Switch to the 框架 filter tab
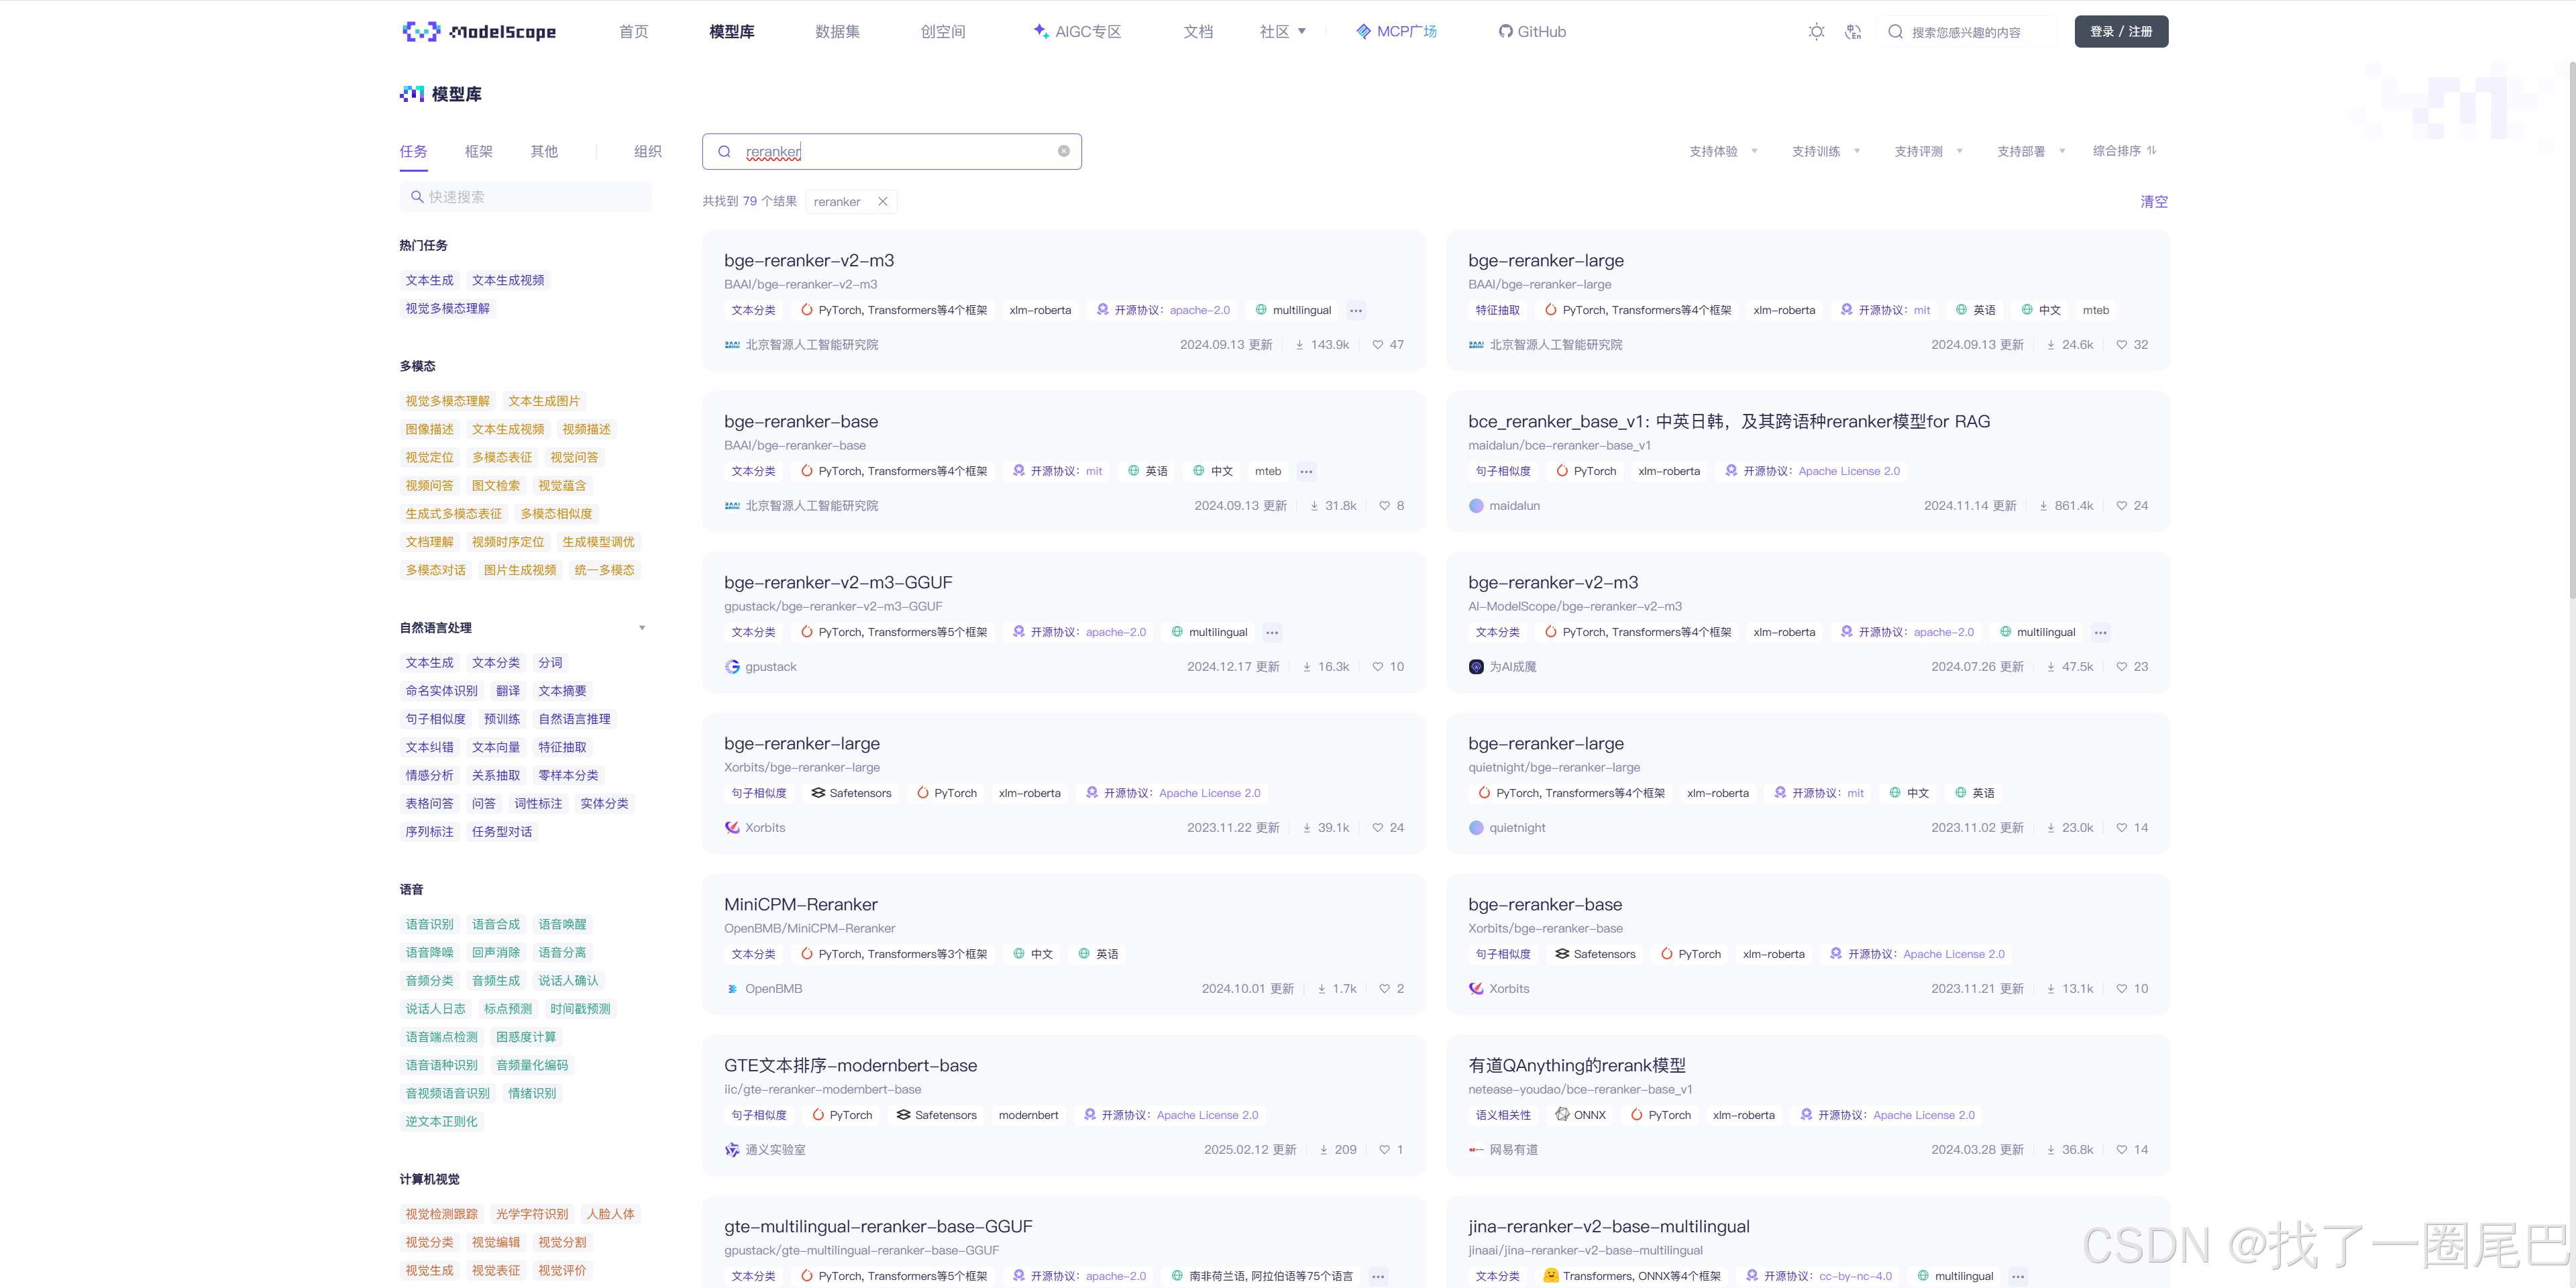Viewport: 2576px width, 1288px height. tap(478, 152)
